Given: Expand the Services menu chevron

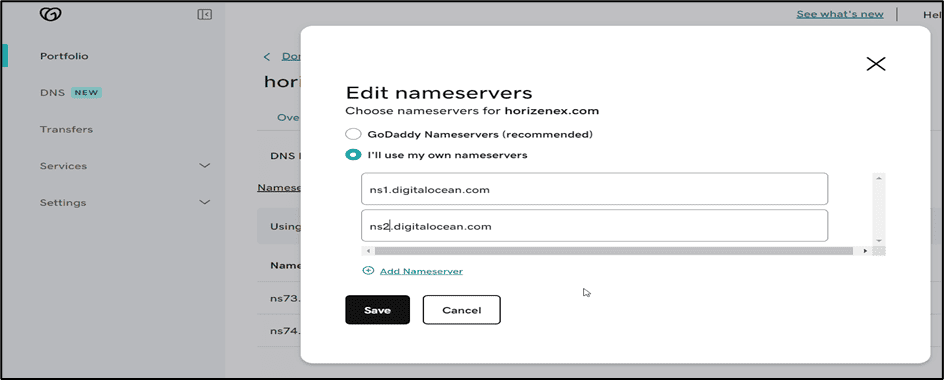Looking at the screenshot, I should coord(205,166).
